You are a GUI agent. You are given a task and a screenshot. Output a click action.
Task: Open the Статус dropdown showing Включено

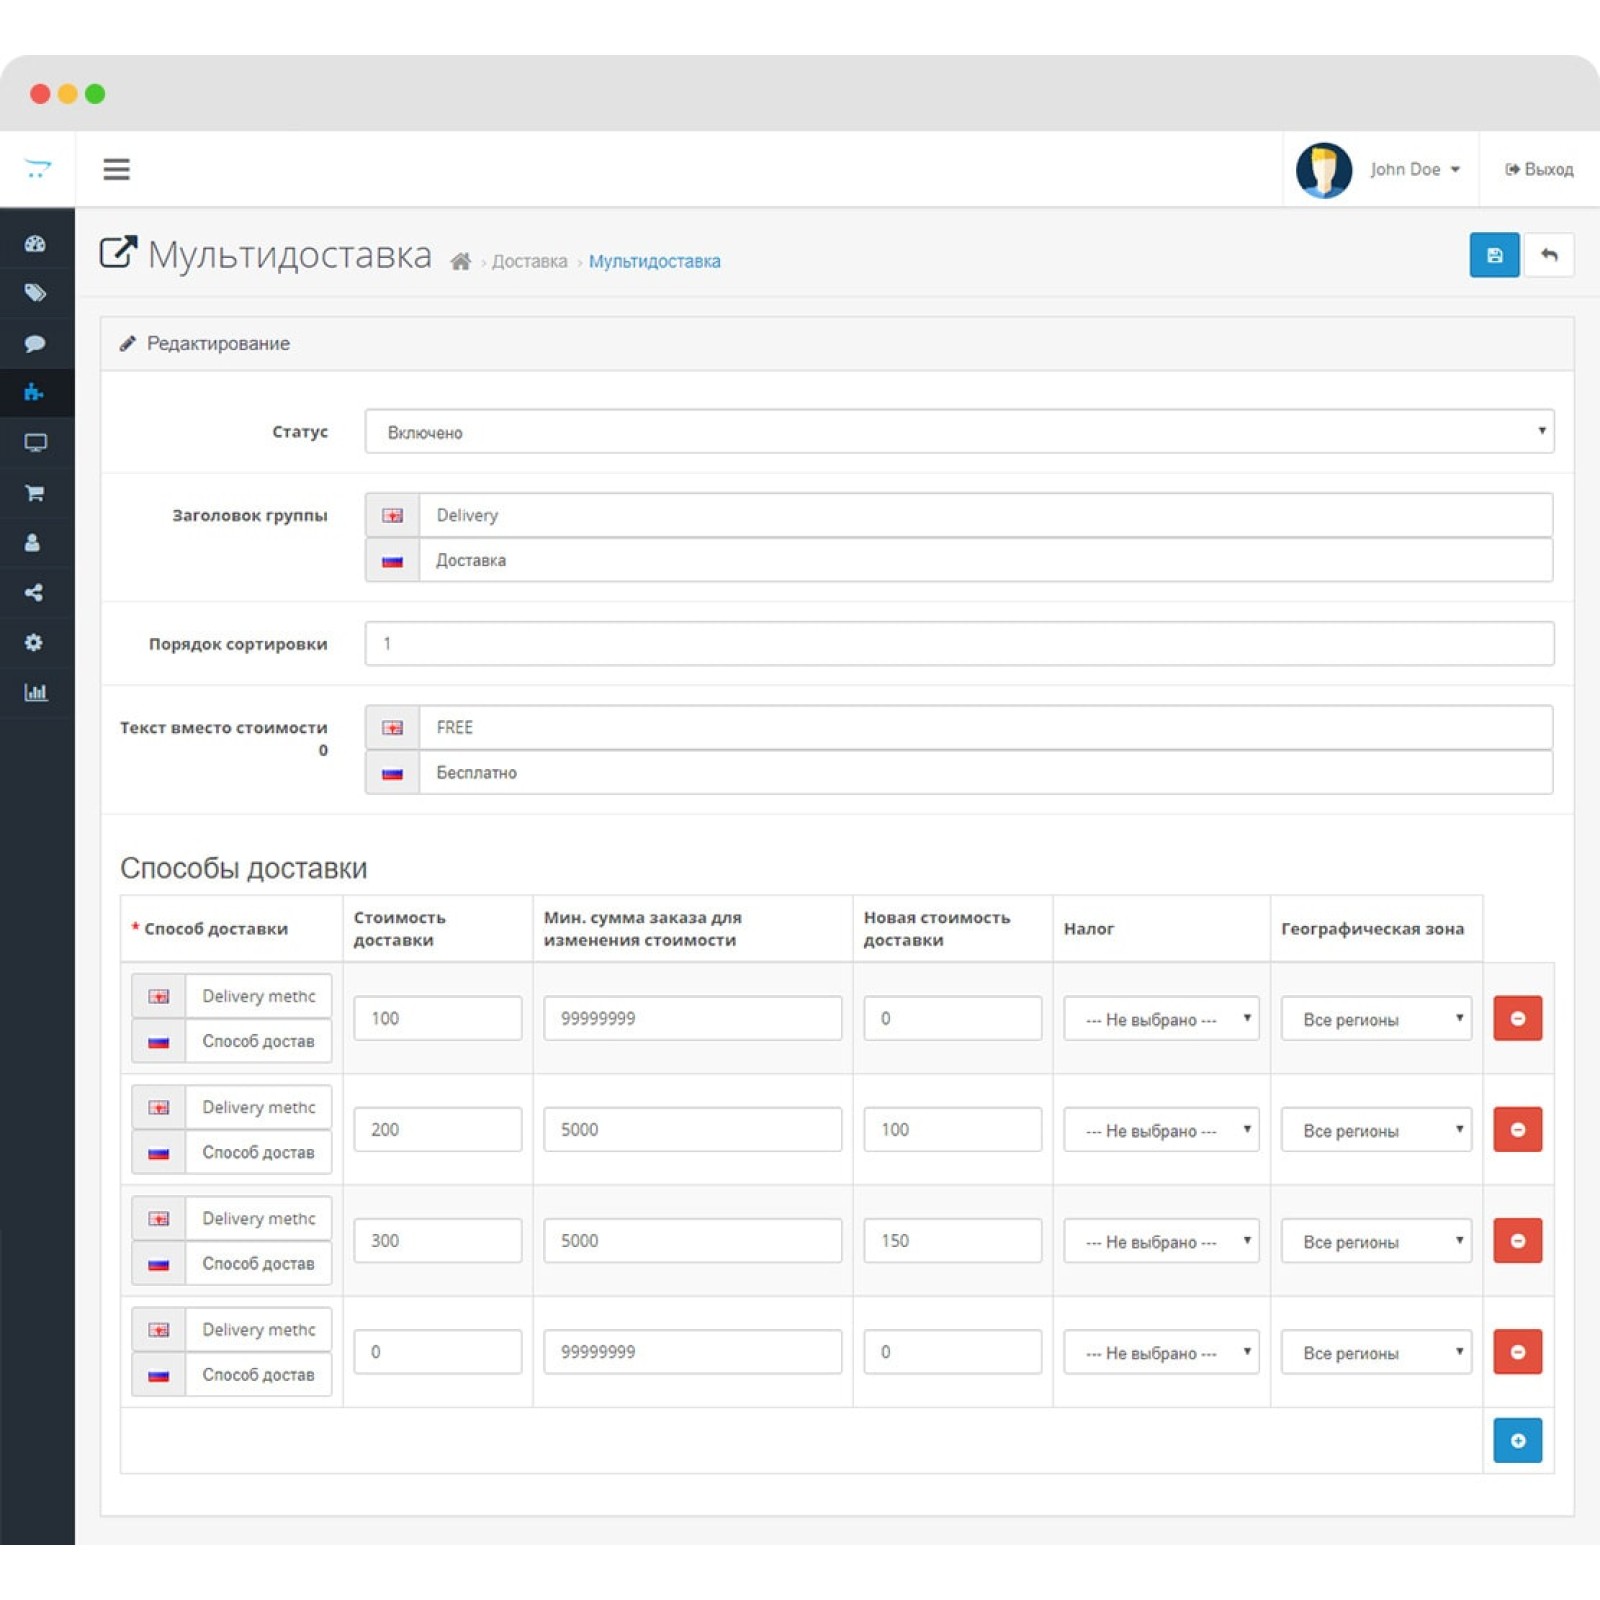pos(959,431)
